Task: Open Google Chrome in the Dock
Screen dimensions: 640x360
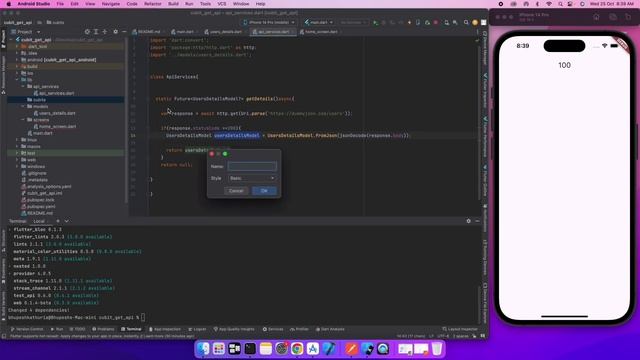Action: click(297, 349)
